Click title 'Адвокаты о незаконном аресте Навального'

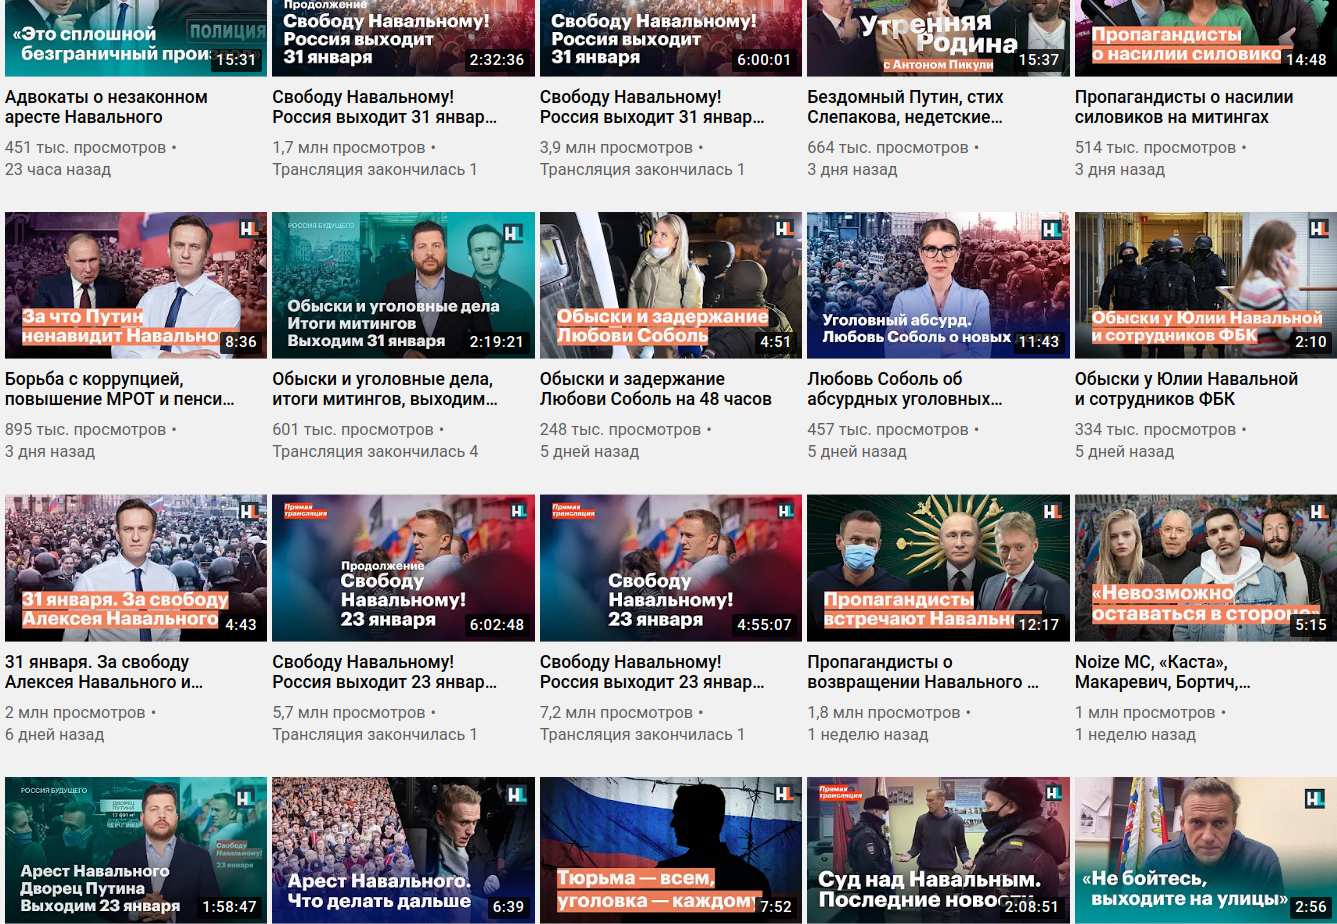pos(106,107)
